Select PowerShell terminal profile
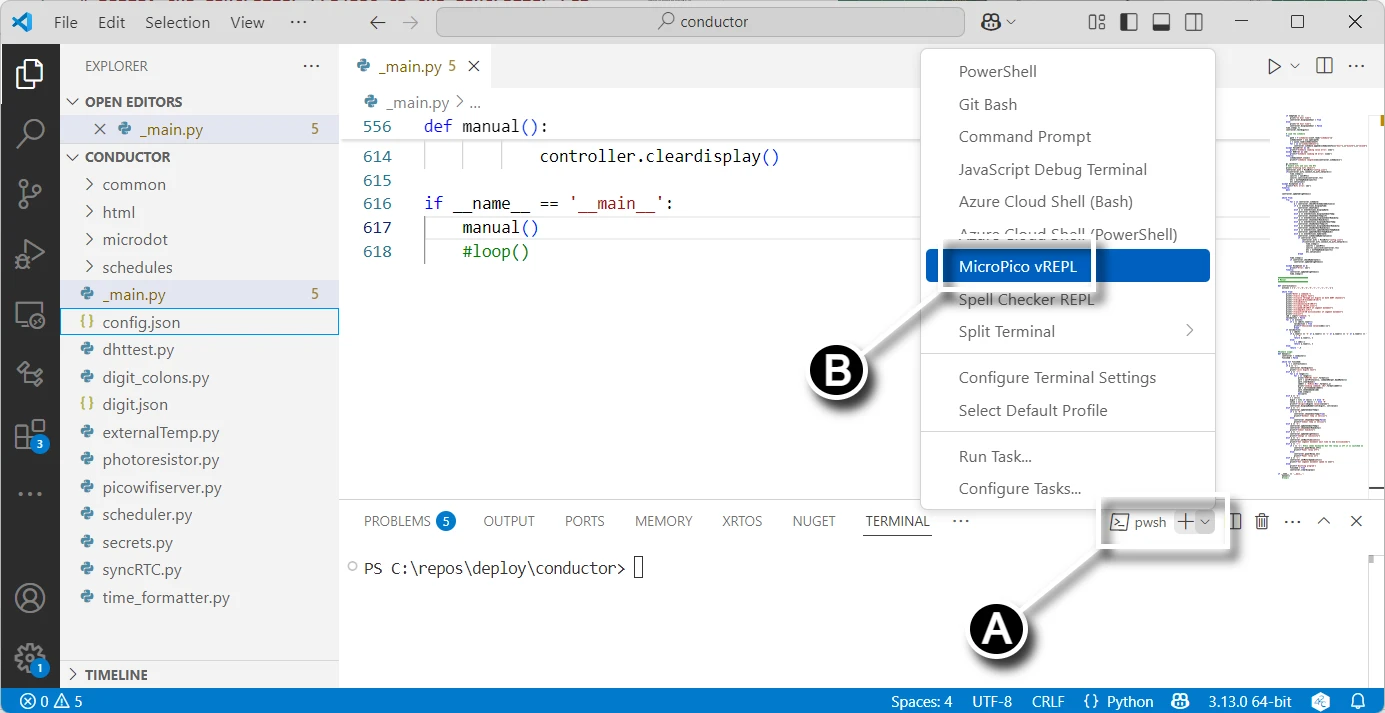Viewport: 1385px width, 713px height. point(1068,71)
